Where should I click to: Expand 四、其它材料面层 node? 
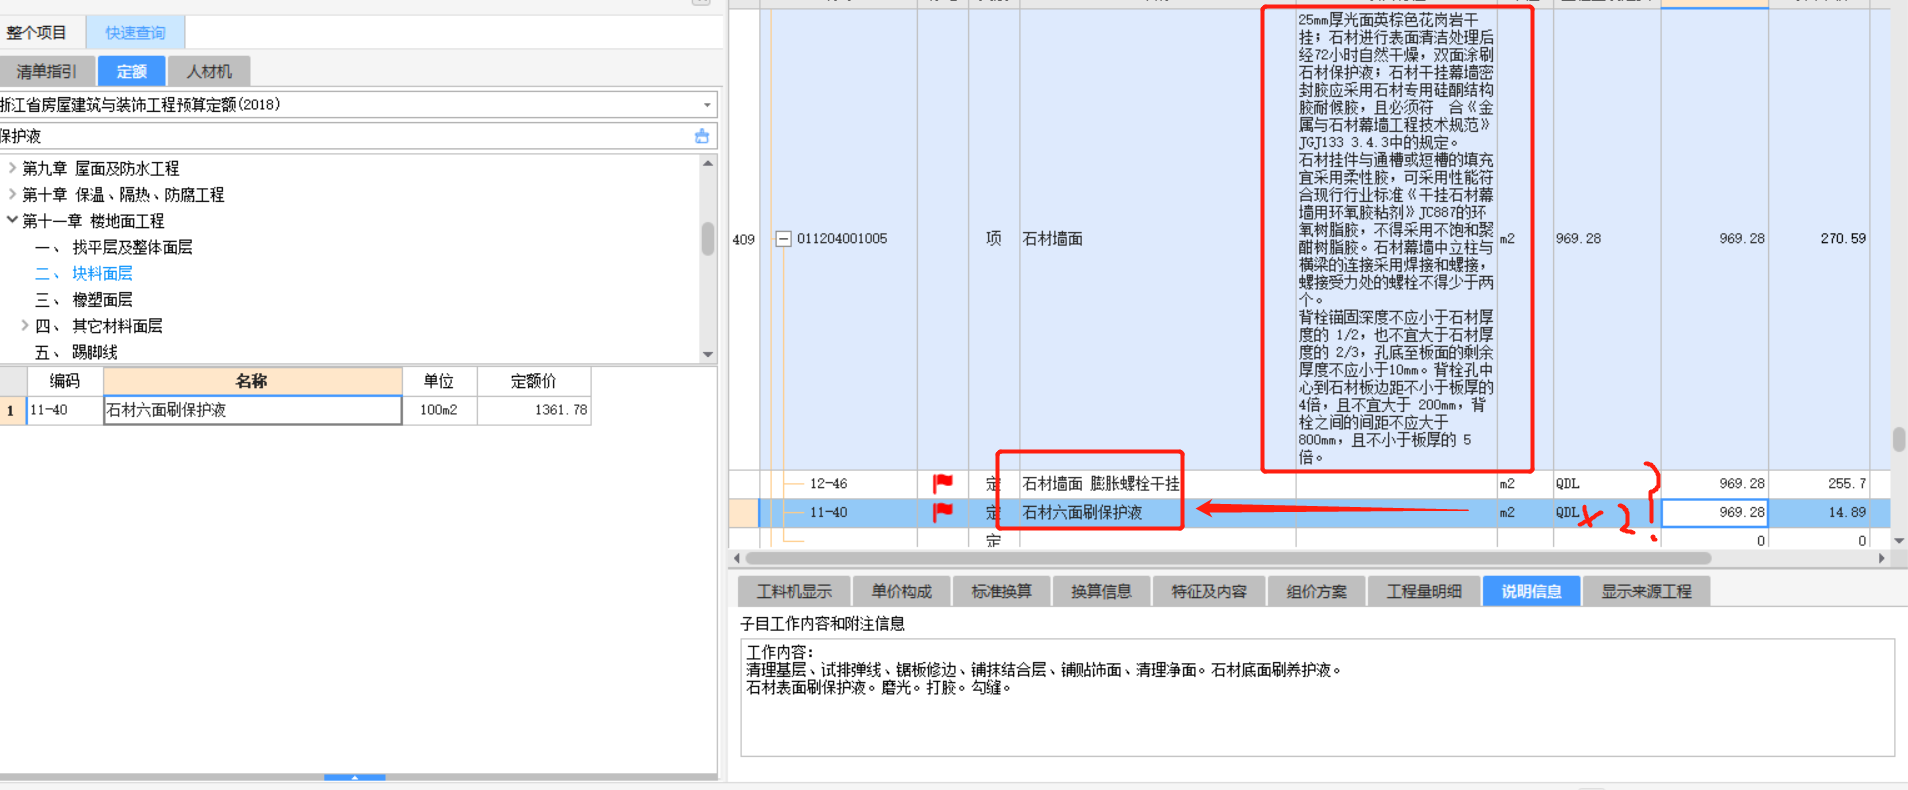pos(25,325)
